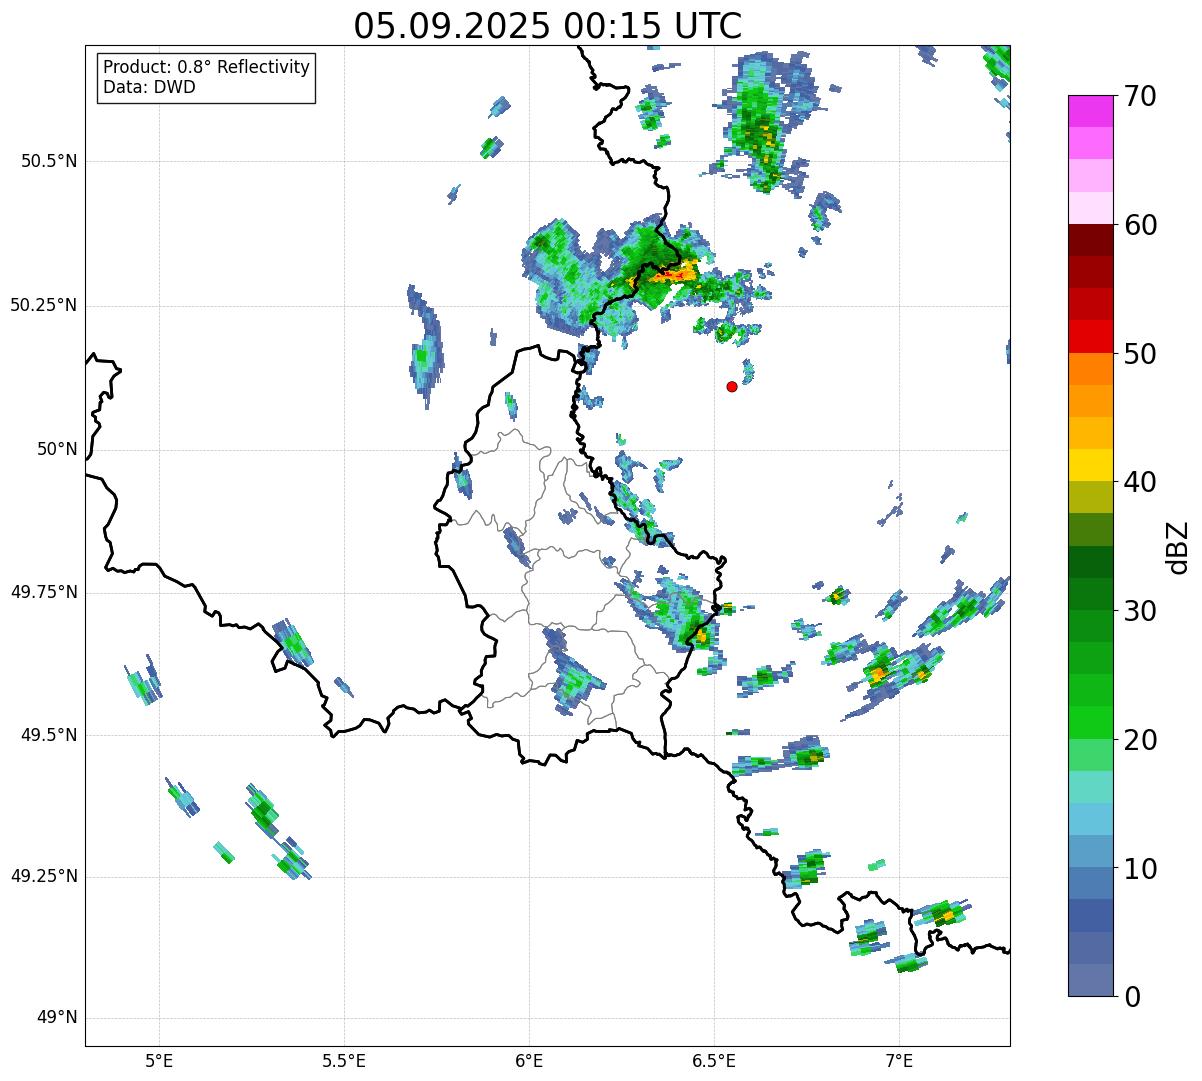Click the title '05.09.2025 00:15 UTC'
This screenshot has width=1202, height=1081.
(548, 25)
